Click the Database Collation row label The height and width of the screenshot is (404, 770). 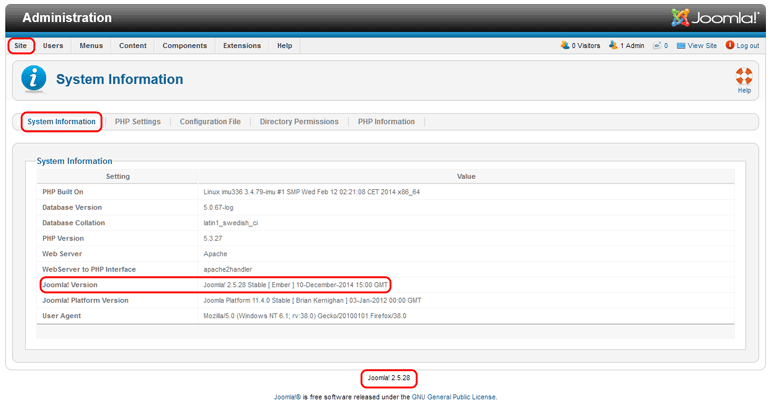tap(74, 223)
